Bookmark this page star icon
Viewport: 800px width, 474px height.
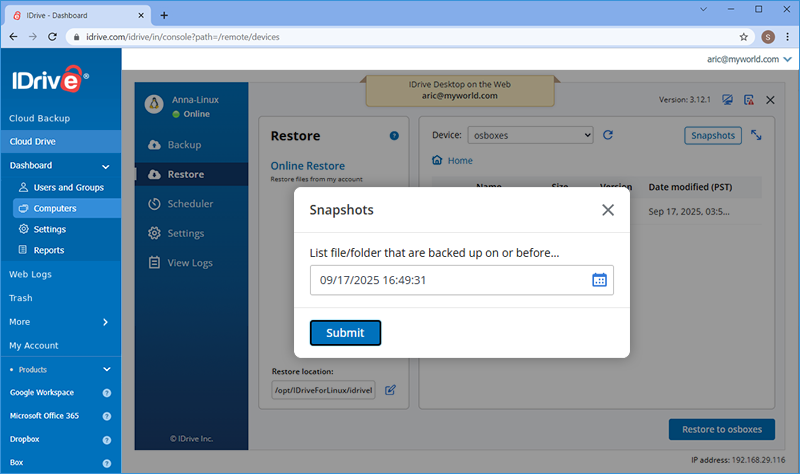tap(743, 37)
